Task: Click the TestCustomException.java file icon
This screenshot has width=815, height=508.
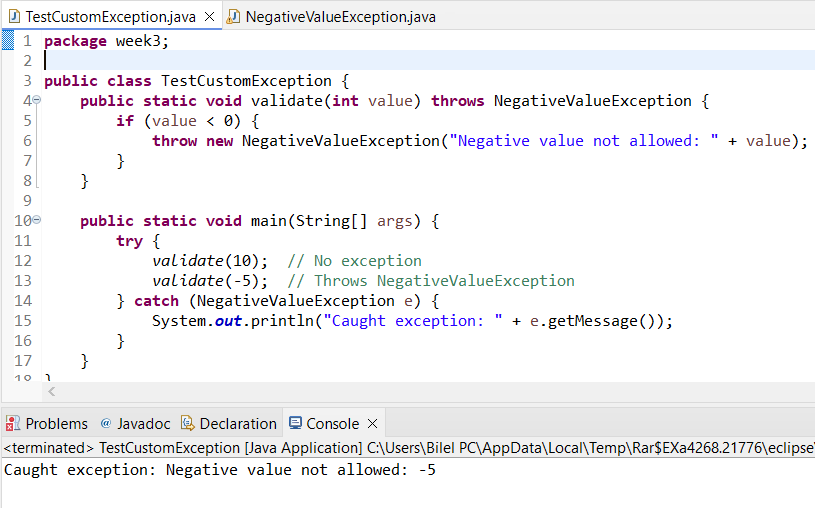Action: coord(15,17)
